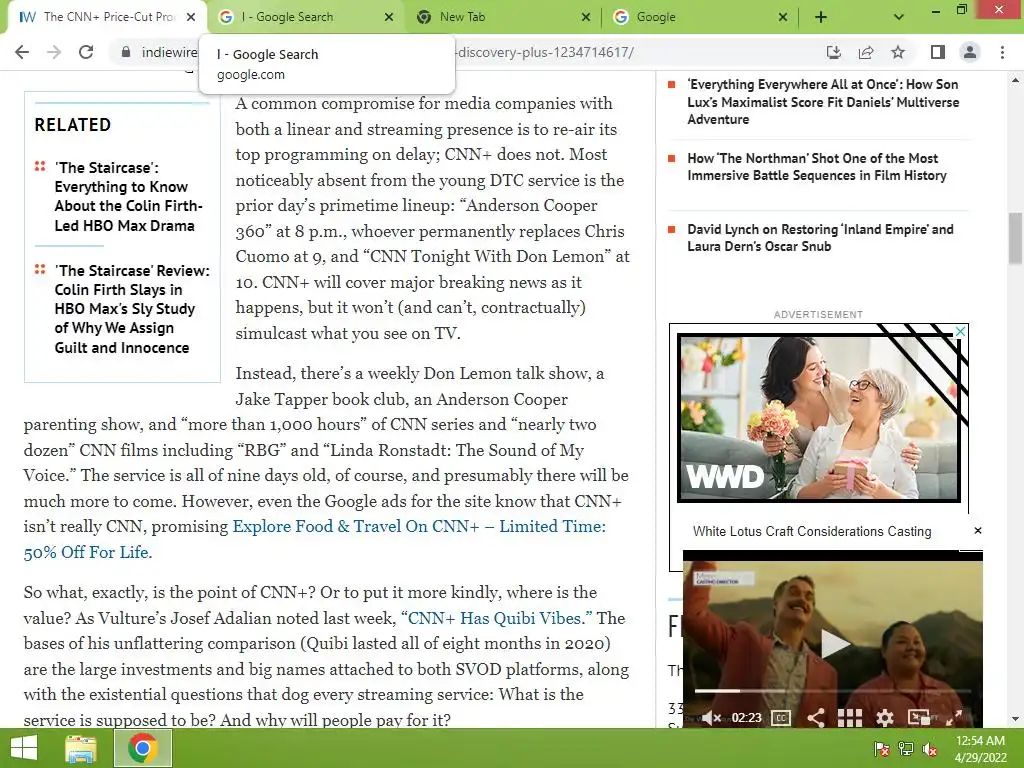Open 'The Staircase': Everything to Know link

click(x=128, y=197)
